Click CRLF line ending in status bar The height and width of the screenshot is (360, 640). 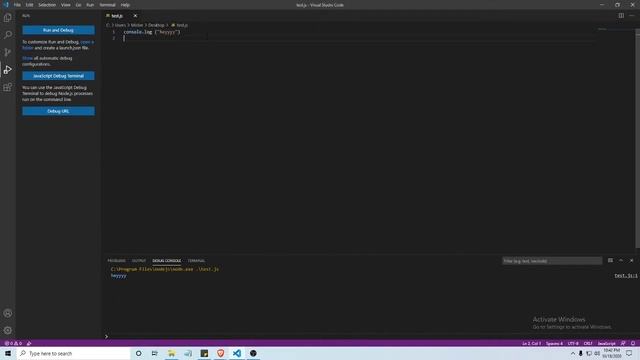(588, 343)
